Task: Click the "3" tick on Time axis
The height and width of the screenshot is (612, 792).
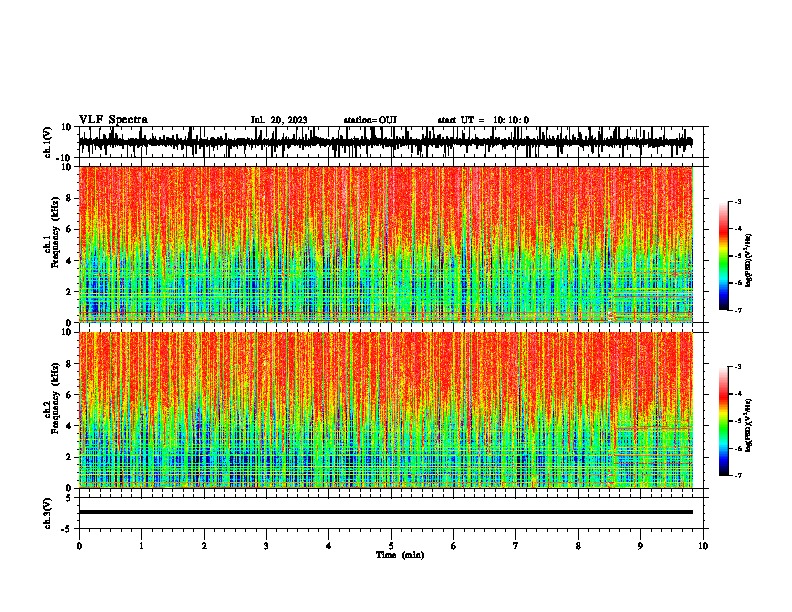Action: click(266, 546)
